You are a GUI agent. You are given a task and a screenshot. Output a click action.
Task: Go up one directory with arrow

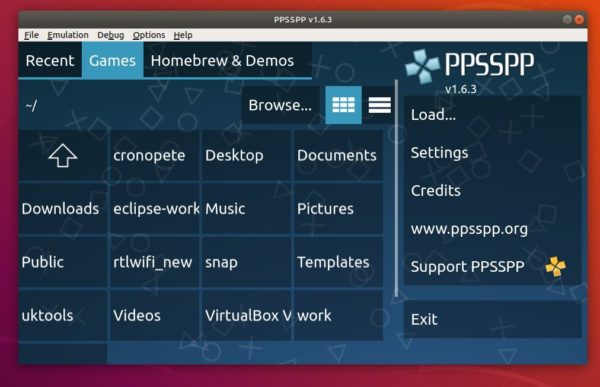(63, 155)
